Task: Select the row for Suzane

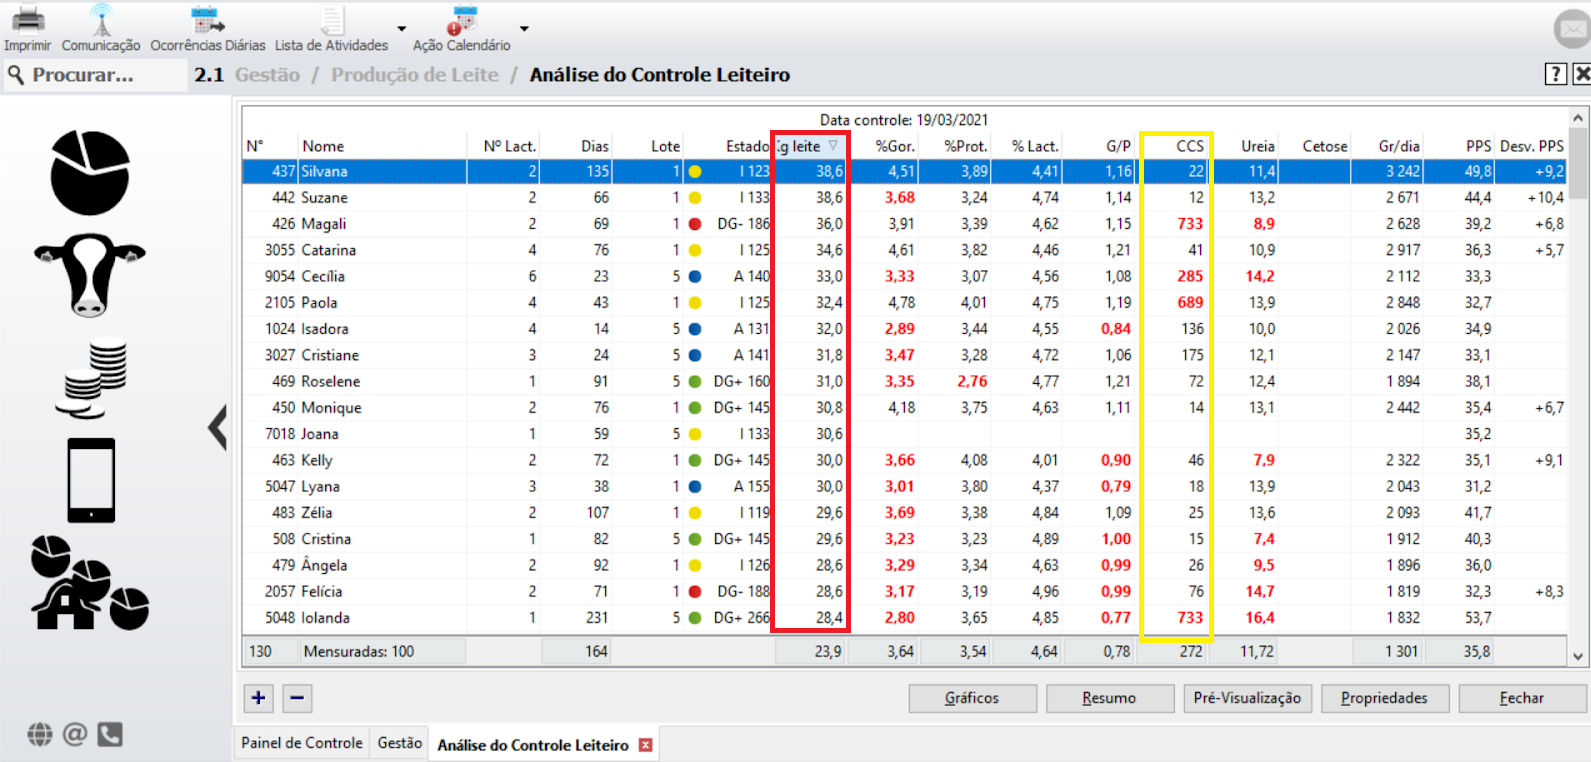Action: pos(905,198)
